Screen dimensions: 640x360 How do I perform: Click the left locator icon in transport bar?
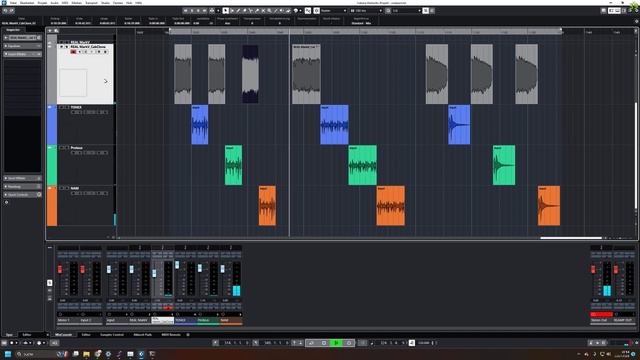(x=216, y=343)
